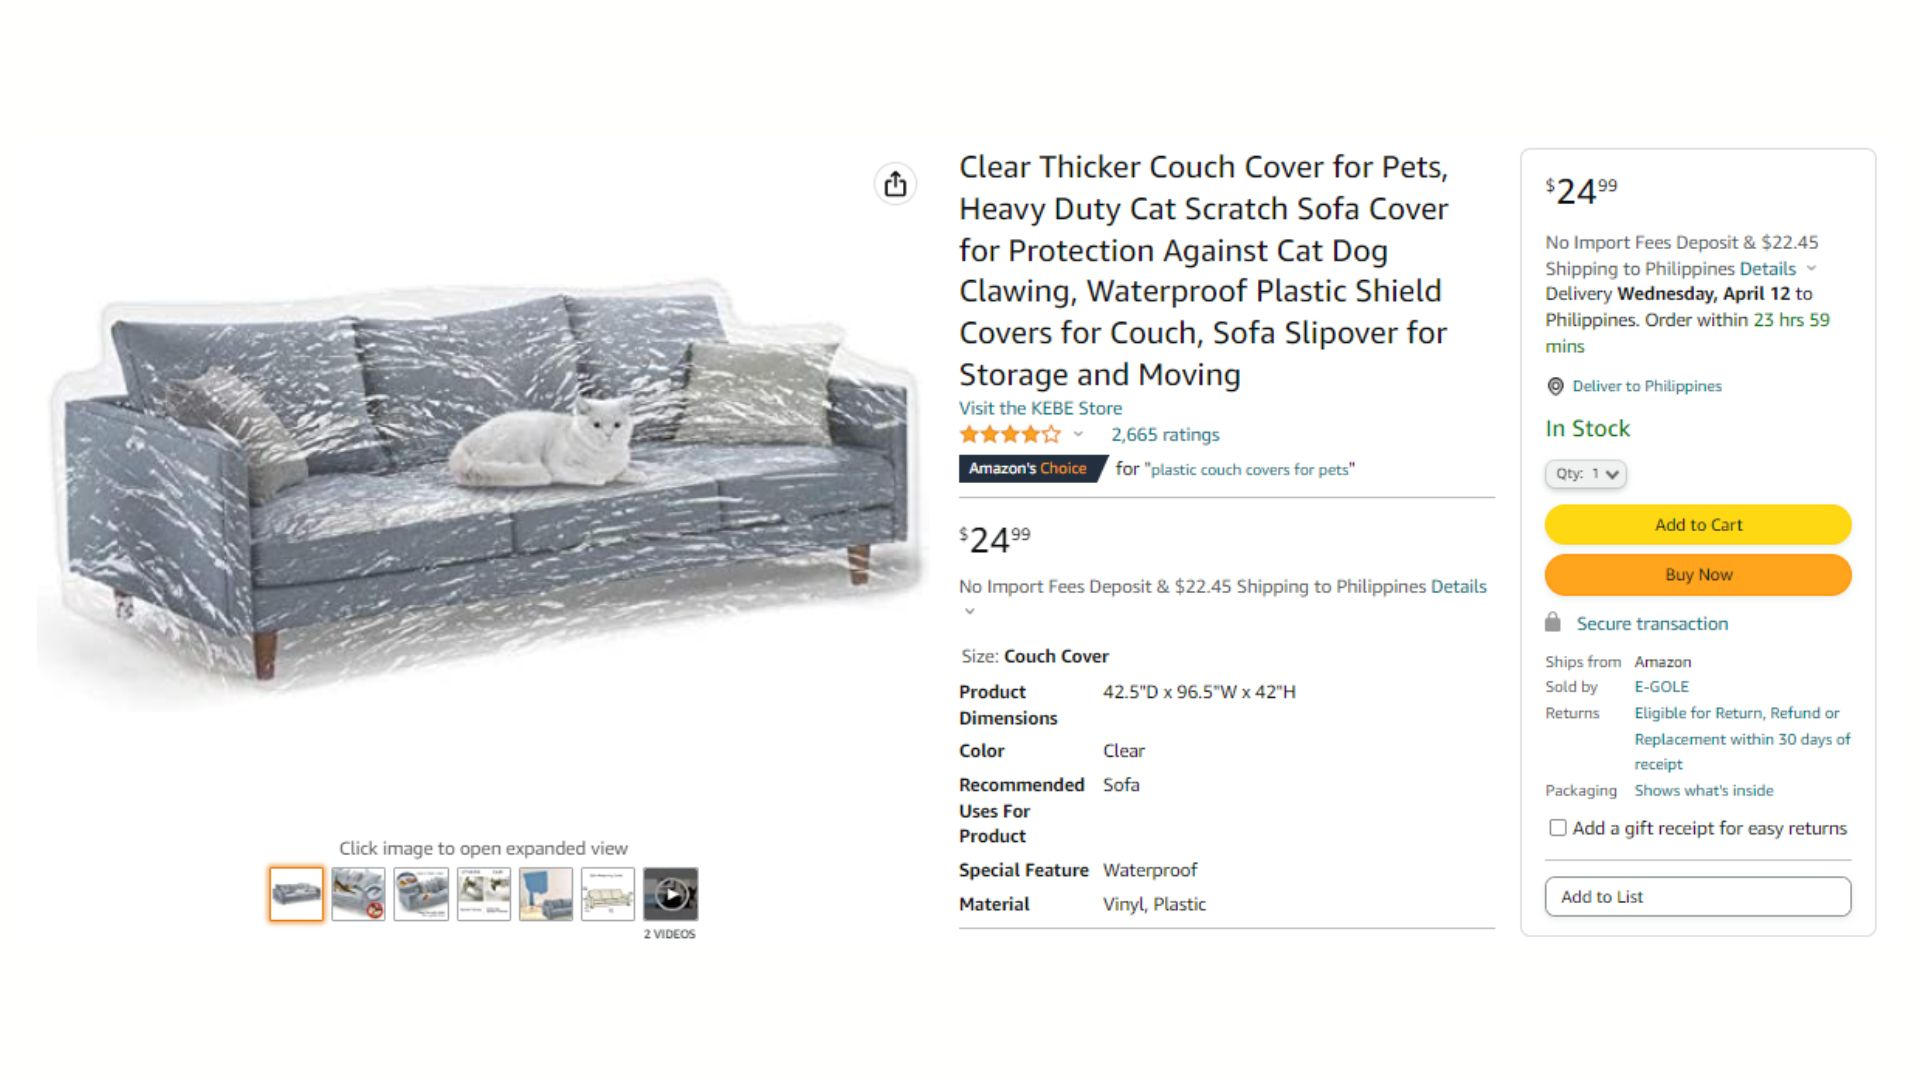This screenshot has height=1080, width=1920.
Task: Visit the KEBE Store link
Action: 1040,408
